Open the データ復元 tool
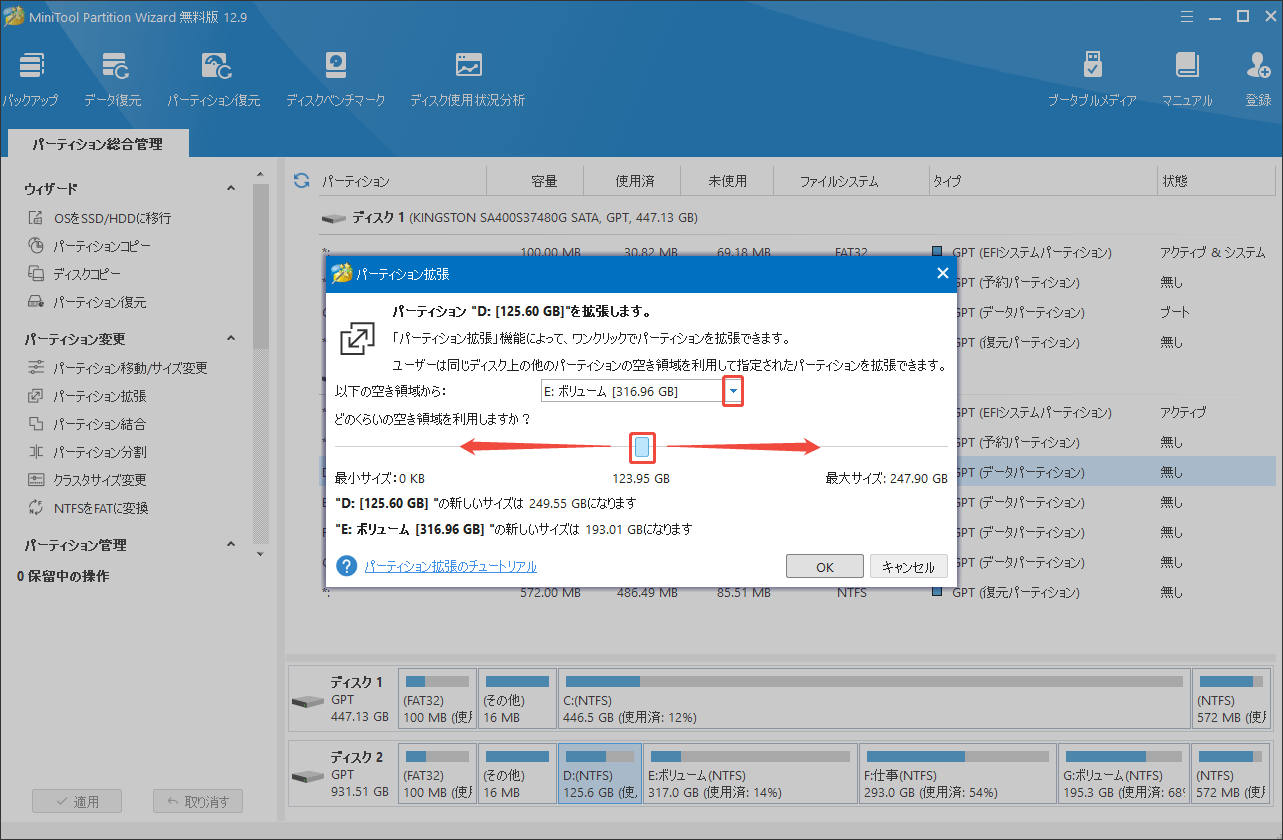Viewport: 1283px width, 840px height. (113, 80)
